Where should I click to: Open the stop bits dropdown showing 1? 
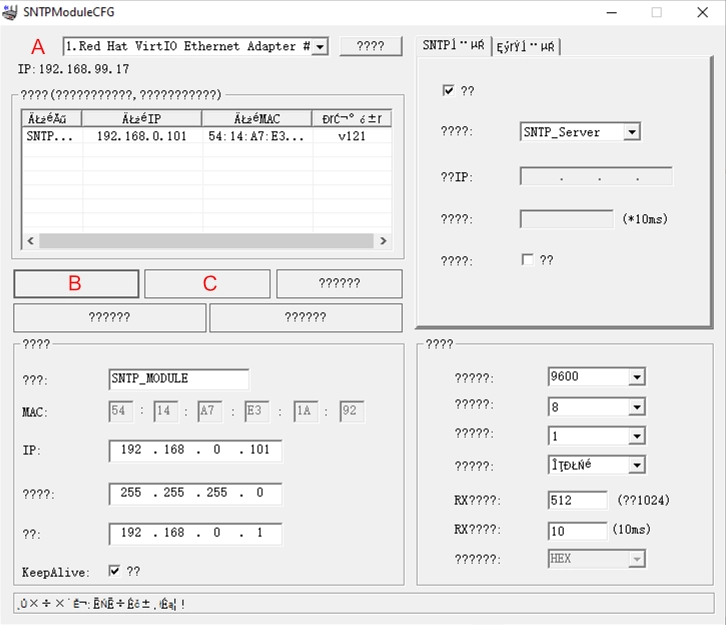click(637, 436)
